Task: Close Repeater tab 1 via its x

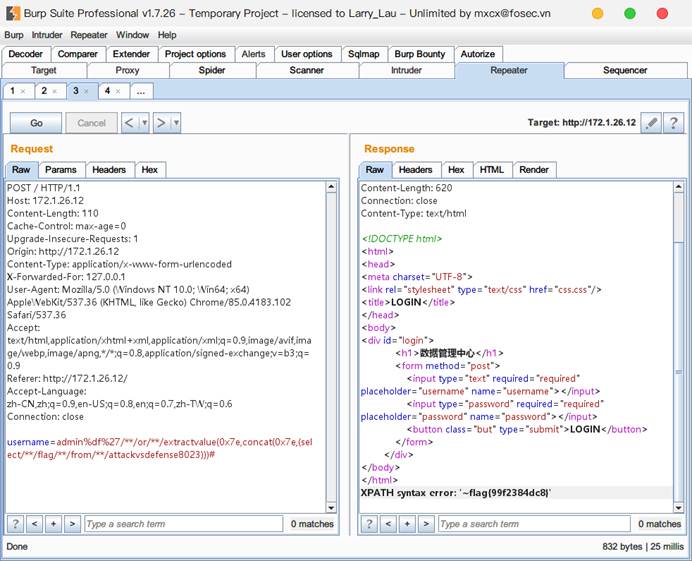Action: [23, 91]
